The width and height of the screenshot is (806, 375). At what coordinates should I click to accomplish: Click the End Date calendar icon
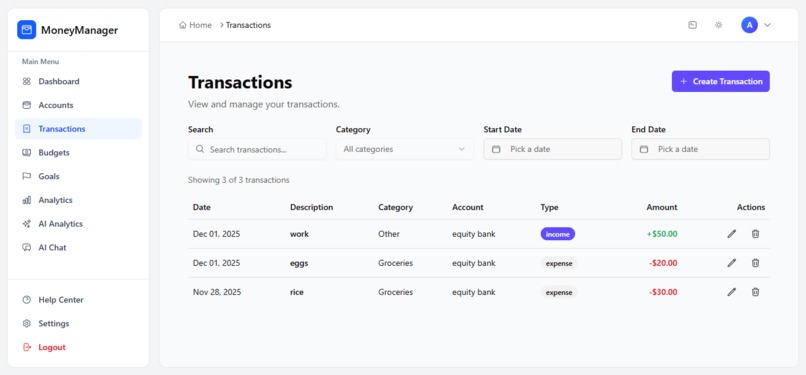[644, 149]
